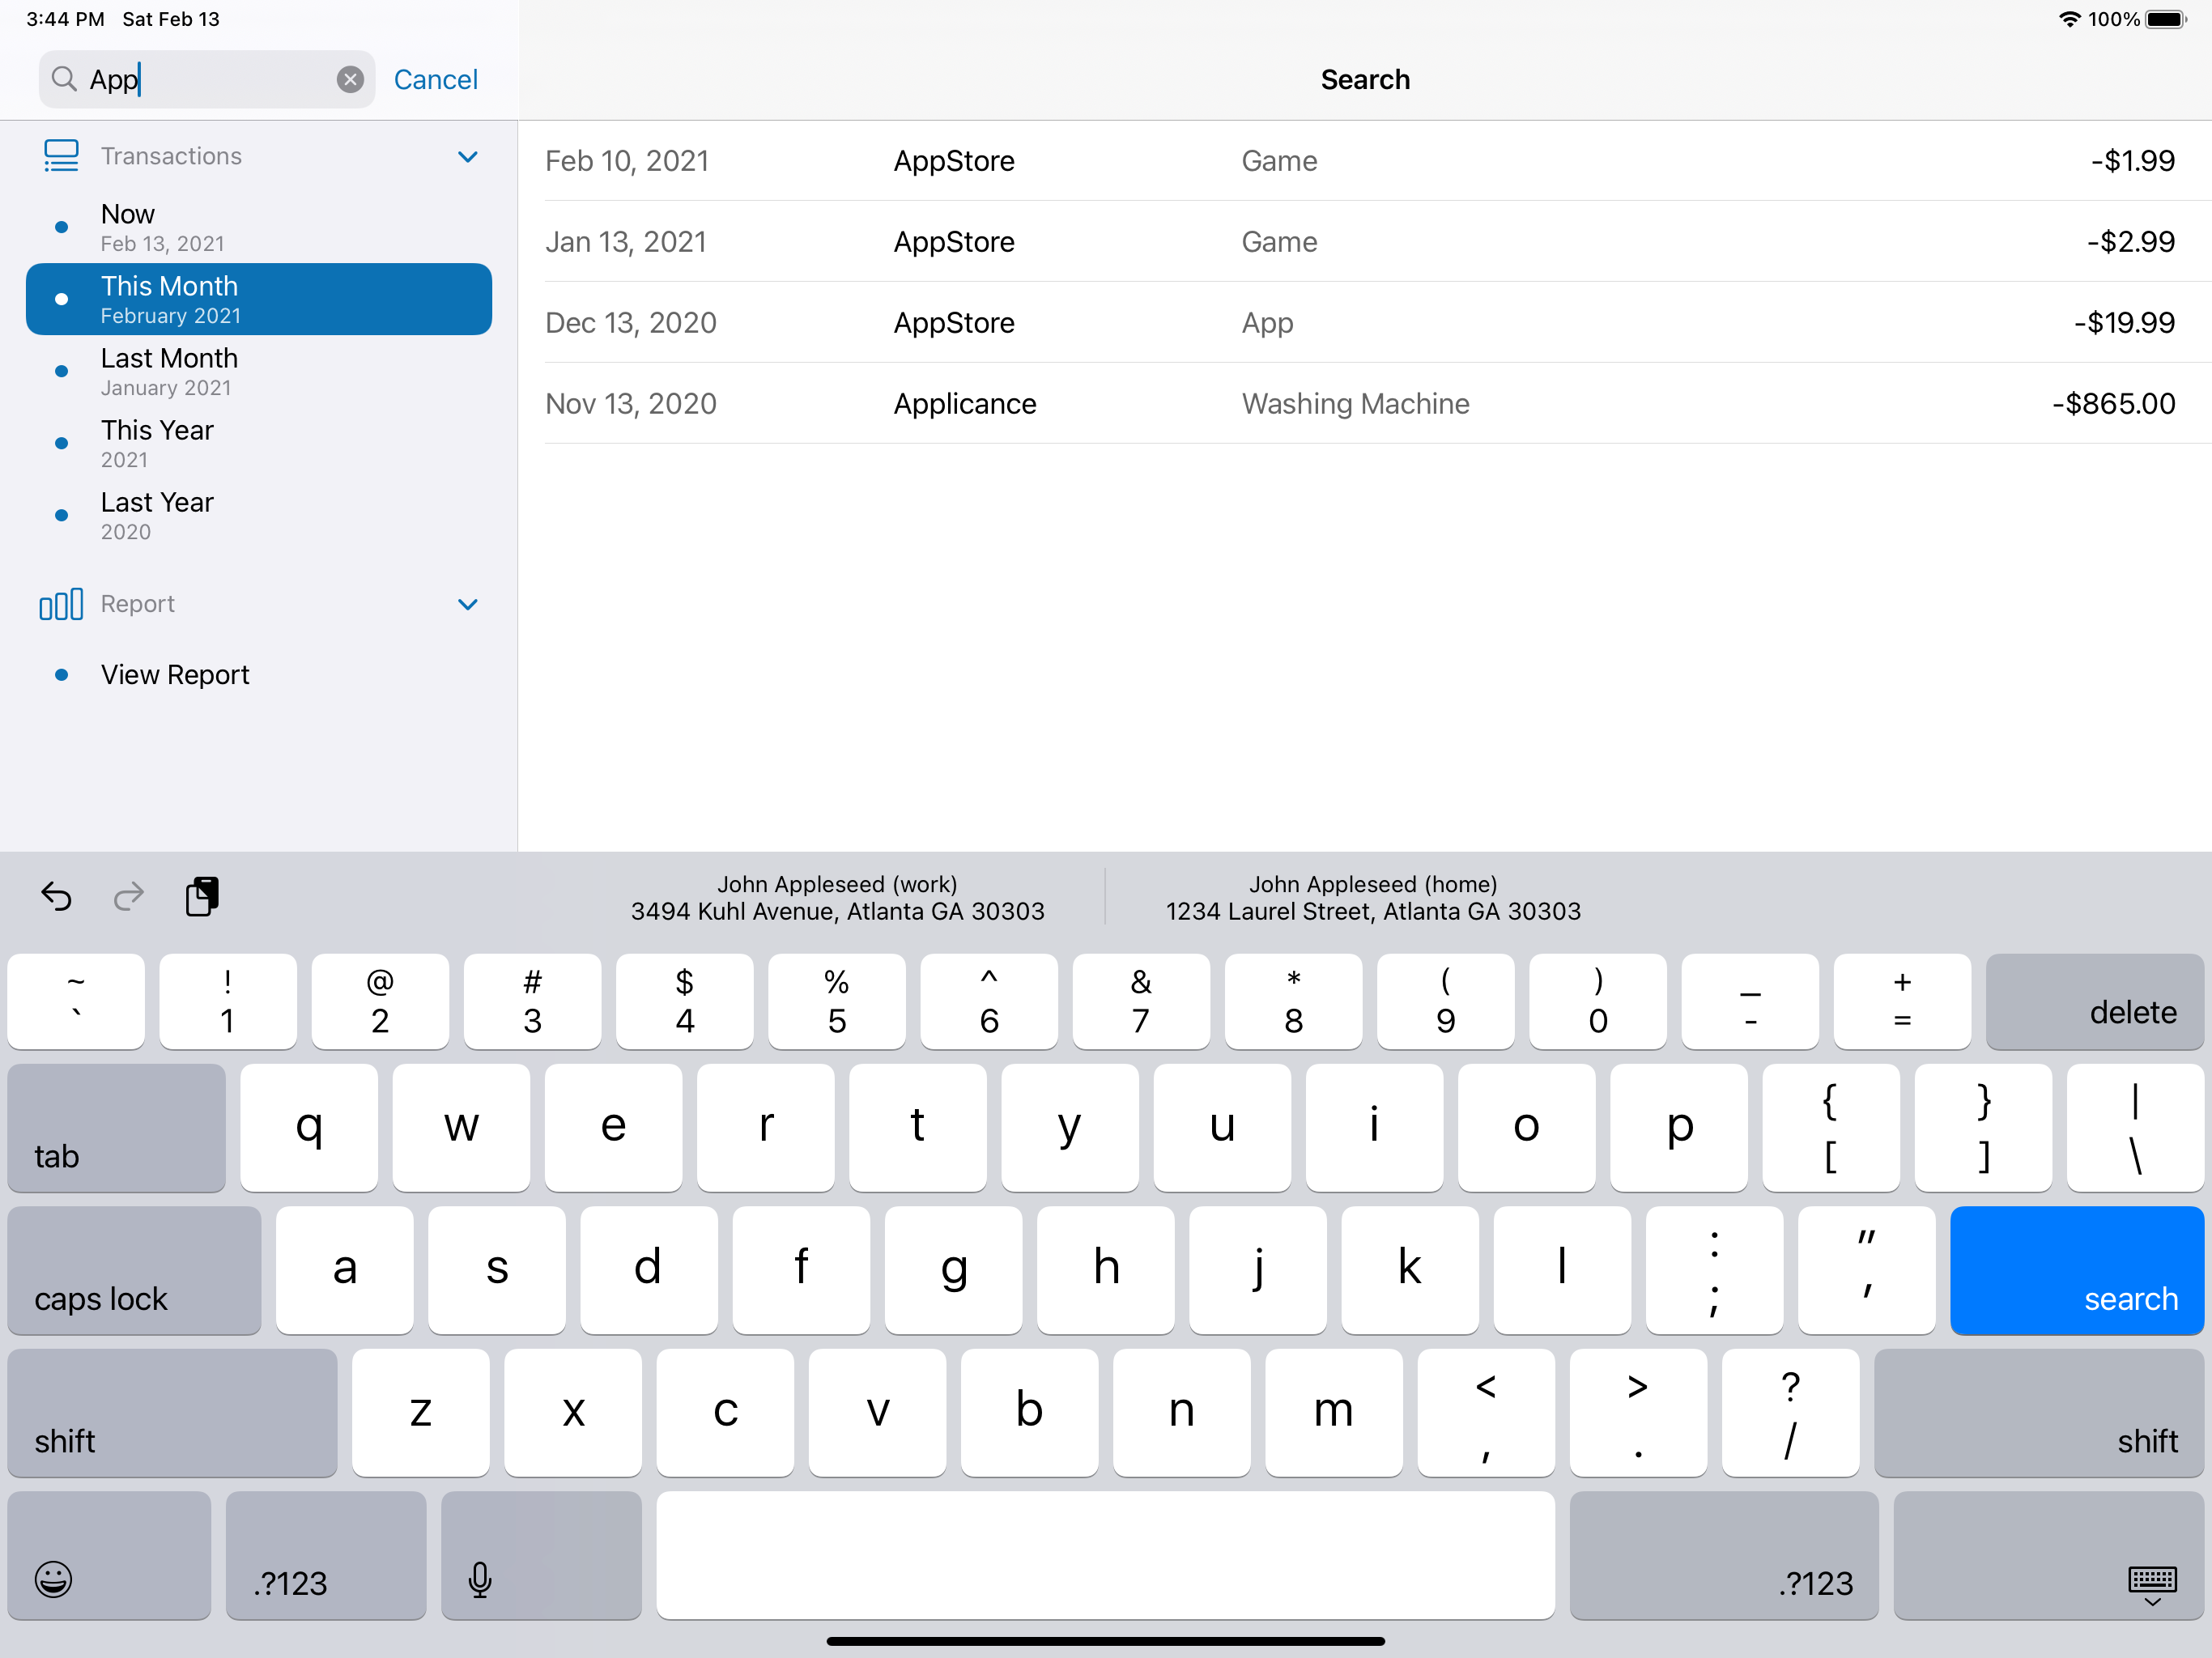2212x1658 pixels.
Task: Tap the letter z key
Action: click(421, 1413)
